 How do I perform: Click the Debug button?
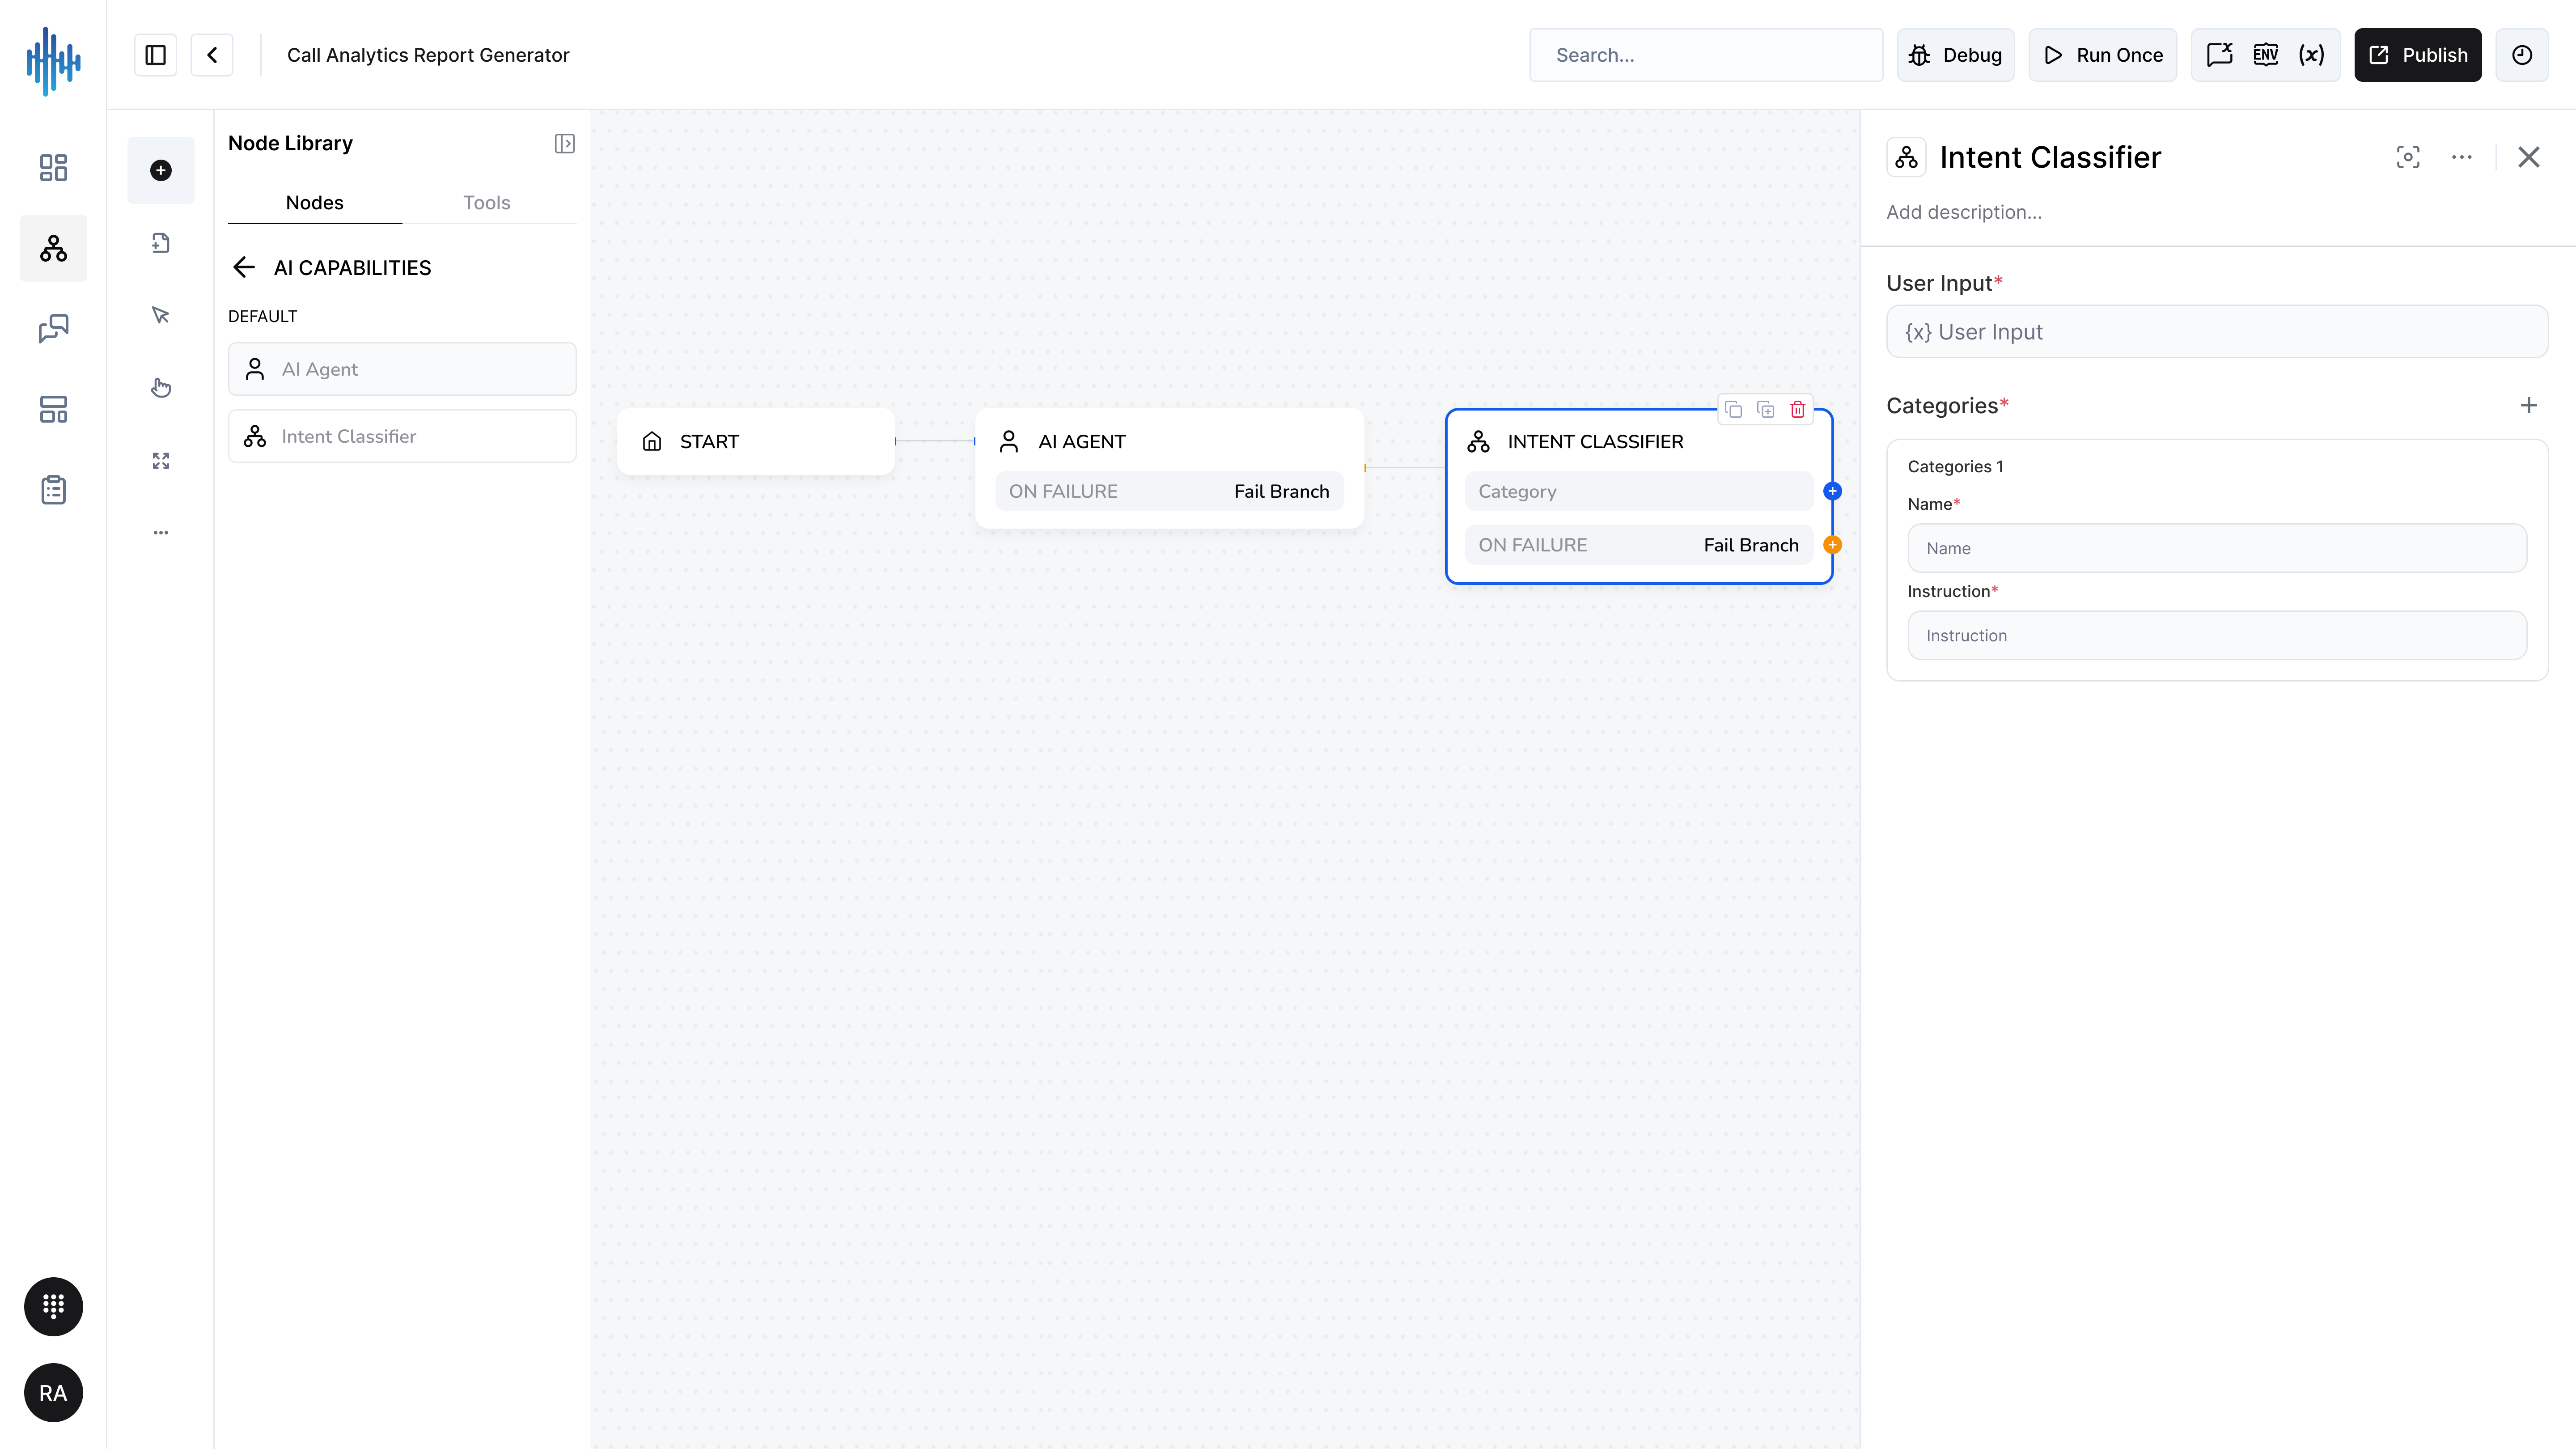(1956, 55)
